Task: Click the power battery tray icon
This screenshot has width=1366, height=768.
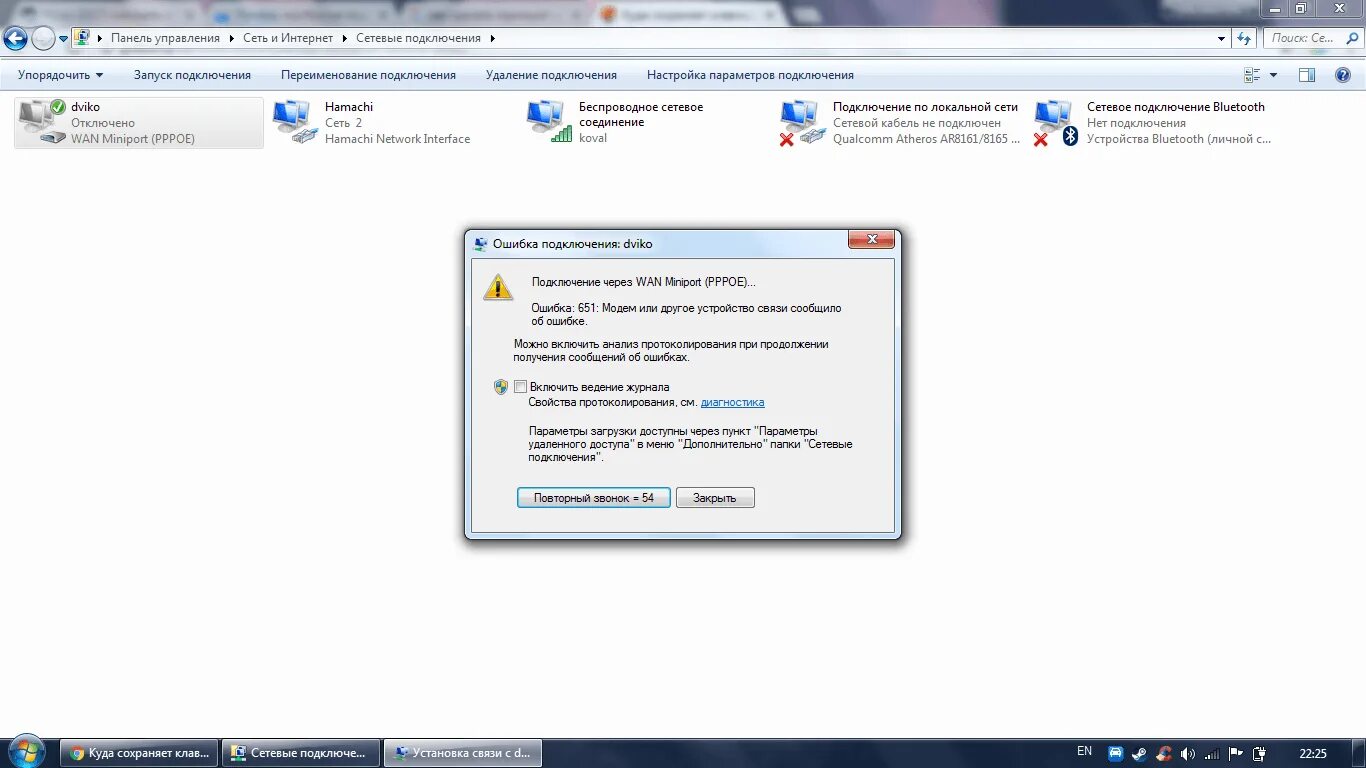Action: (x=1260, y=754)
